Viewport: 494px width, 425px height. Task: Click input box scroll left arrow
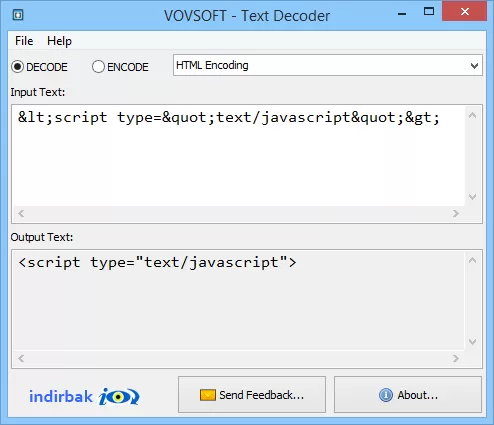coord(21,213)
